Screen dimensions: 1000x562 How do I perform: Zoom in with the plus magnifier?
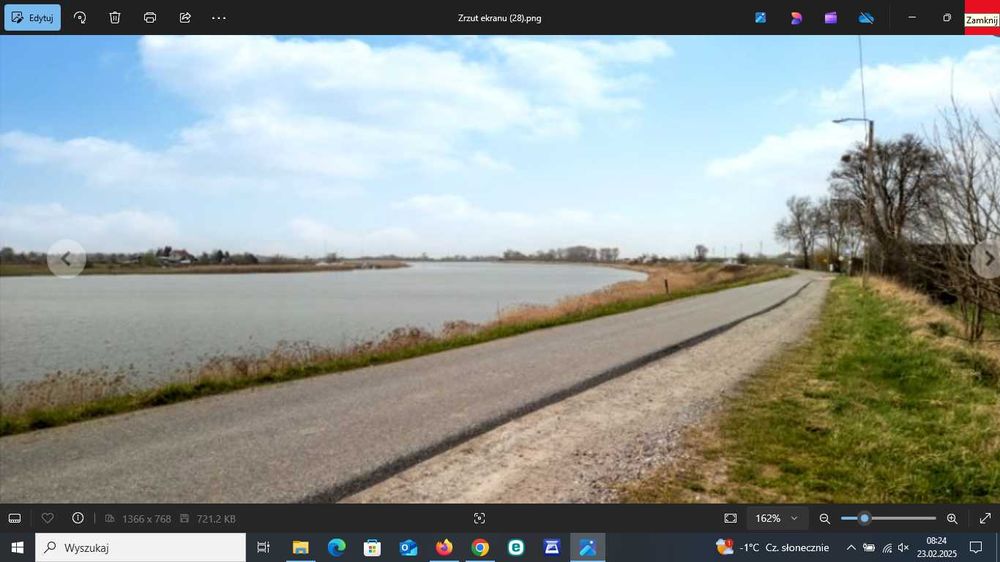[952, 519]
